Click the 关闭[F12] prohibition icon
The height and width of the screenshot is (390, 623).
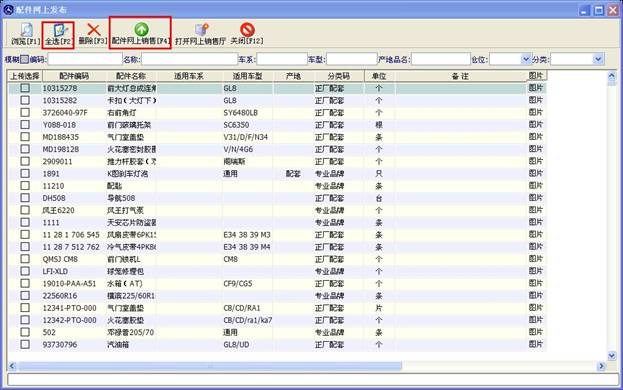click(x=247, y=30)
